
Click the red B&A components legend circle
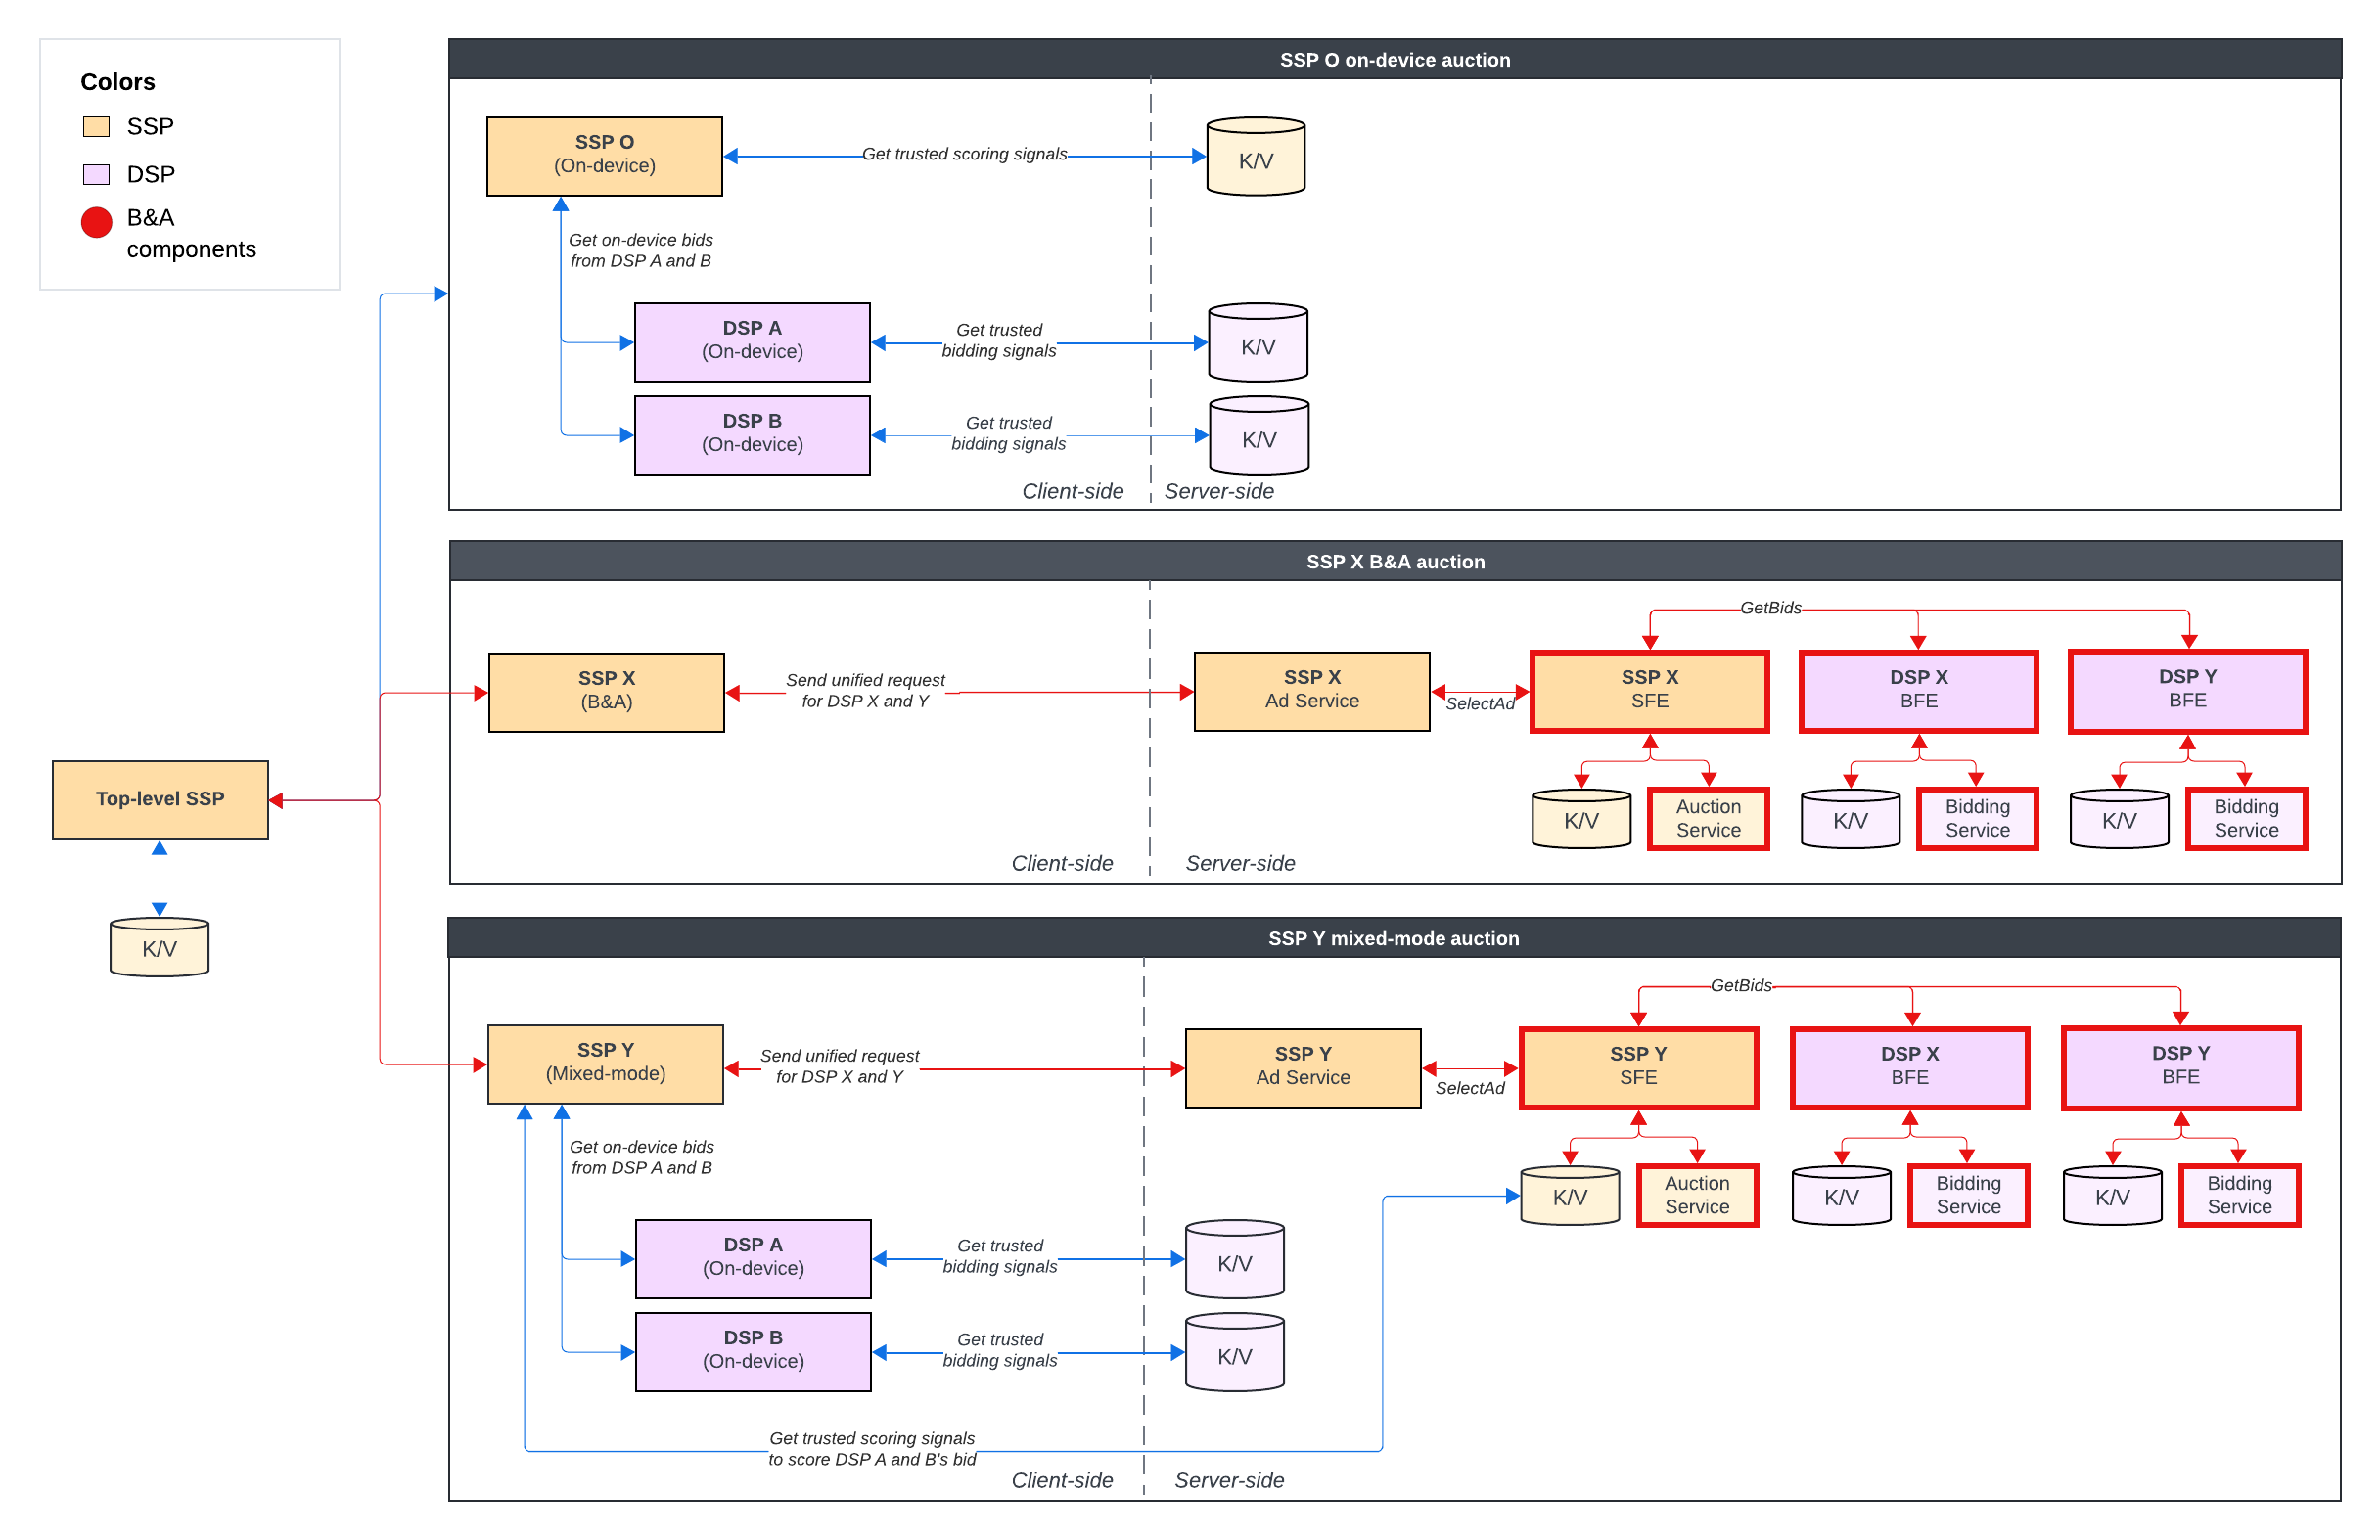click(97, 222)
